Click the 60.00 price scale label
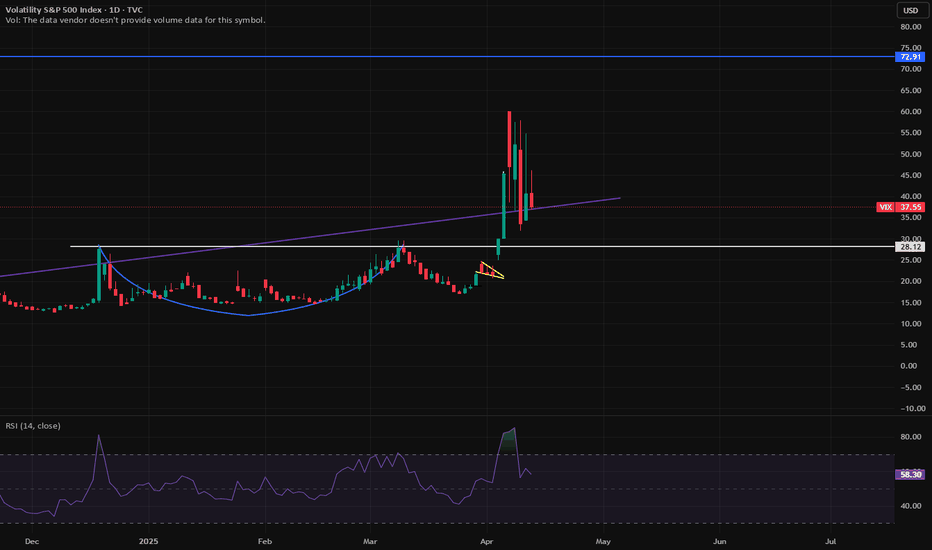The image size is (932, 550). tap(911, 112)
